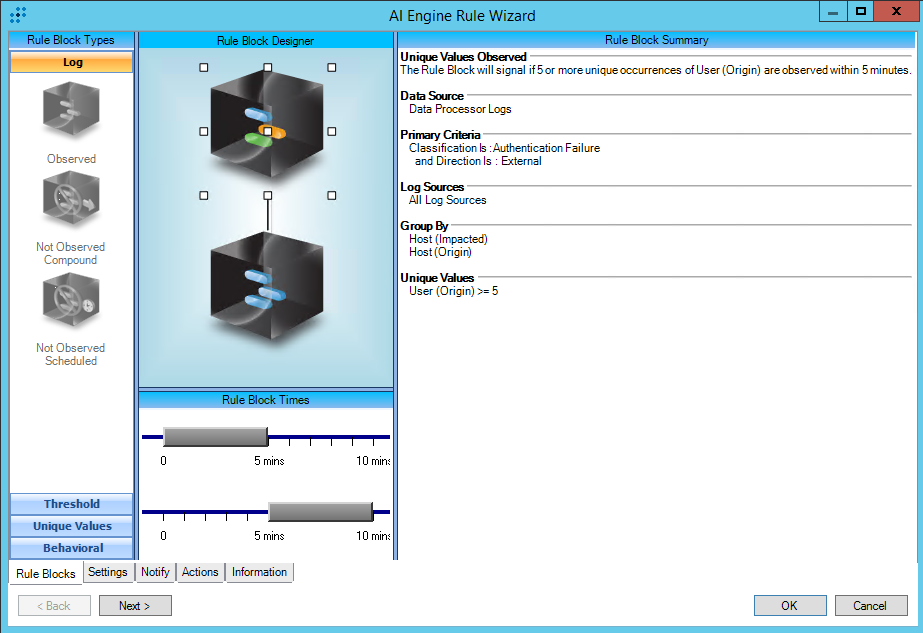Go to the Actions tab
This screenshot has width=923, height=633.
point(200,572)
